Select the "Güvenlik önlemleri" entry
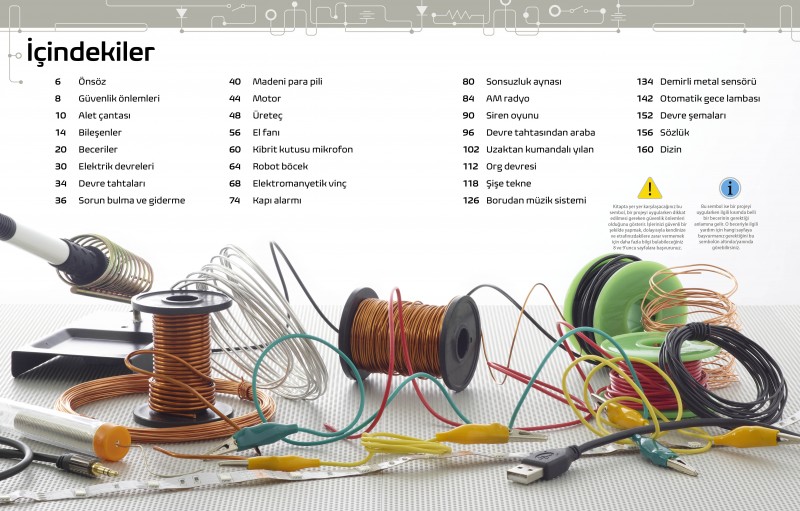 point(119,98)
